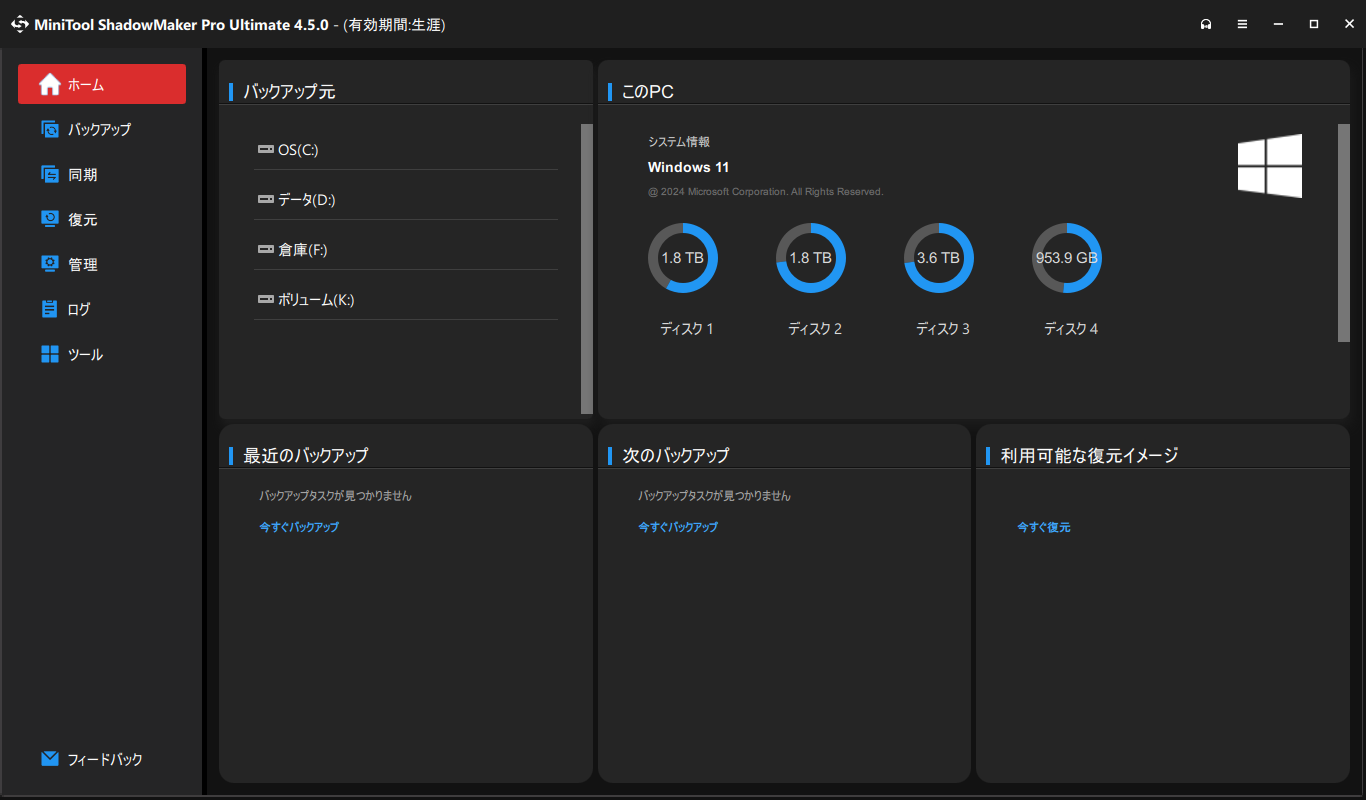Select the データ(D:) entry text
The width and height of the screenshot is (1366, 800).
tap(307, 200)
